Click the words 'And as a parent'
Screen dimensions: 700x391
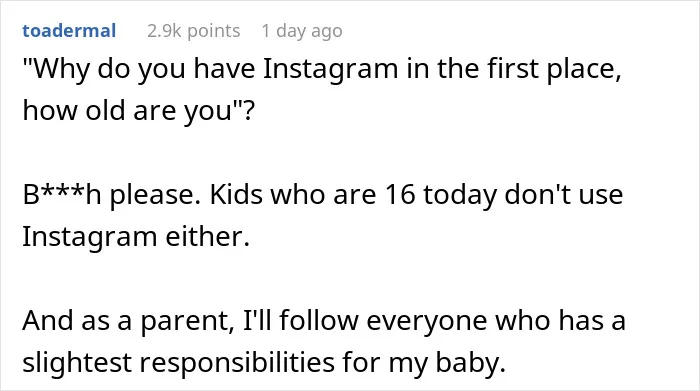(128, 320)
